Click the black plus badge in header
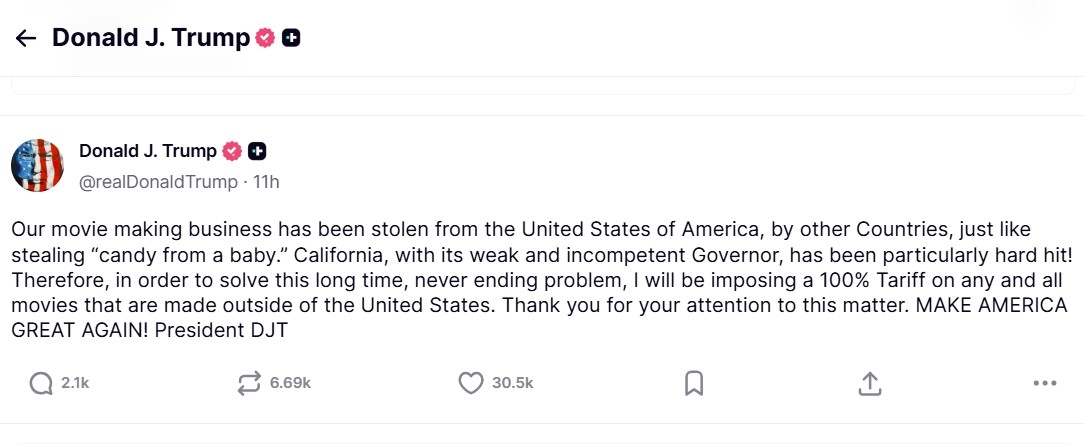The width and height of the screenshot is (1083, 444). [x=292, y=38]
